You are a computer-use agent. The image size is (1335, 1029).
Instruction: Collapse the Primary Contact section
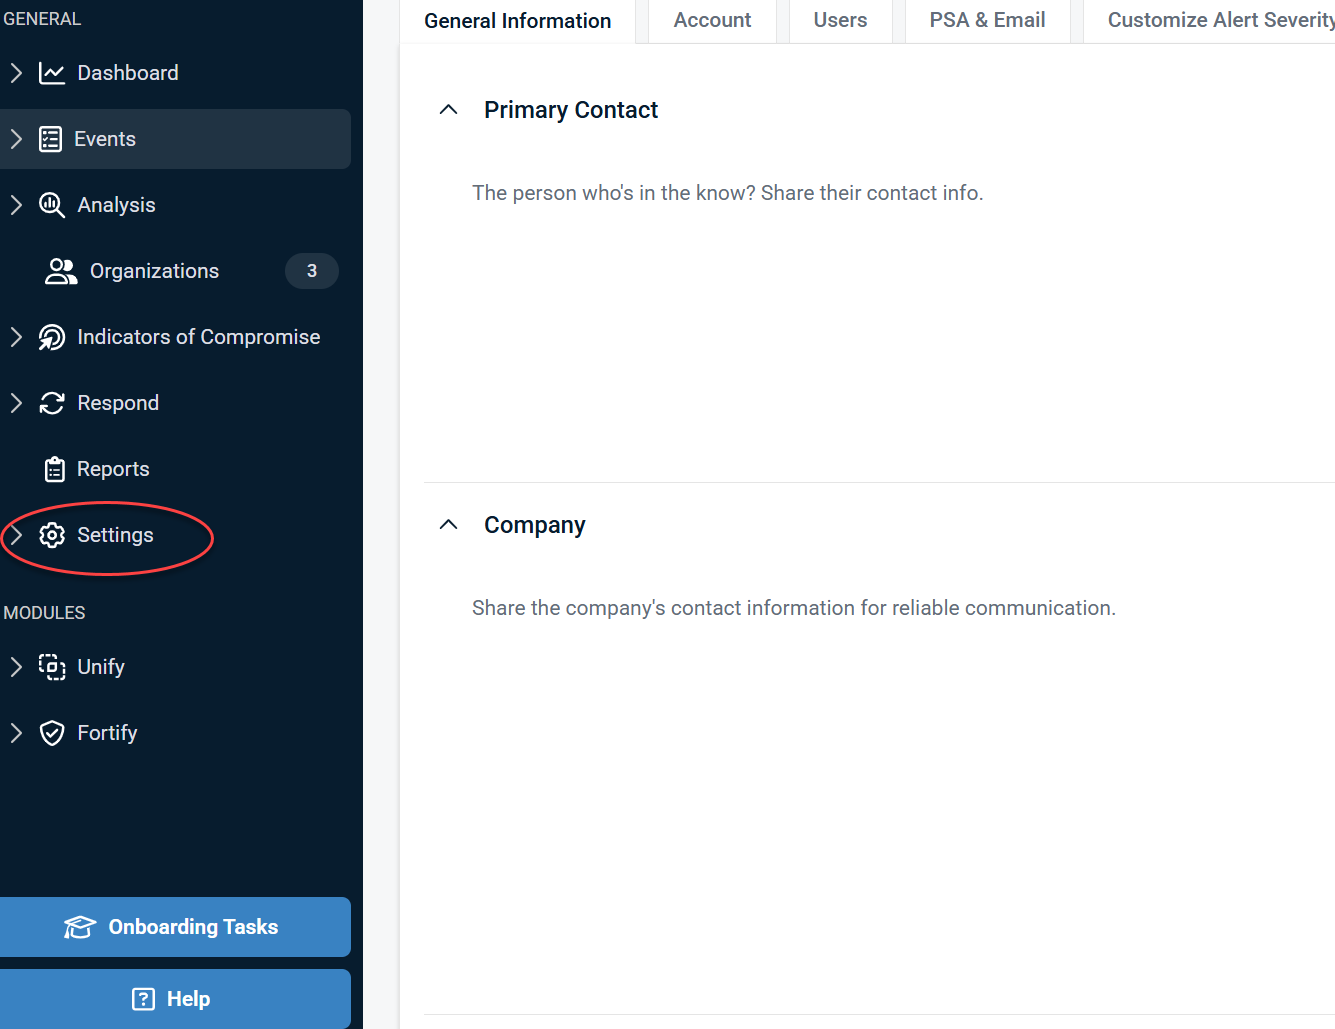coord(449,110)
